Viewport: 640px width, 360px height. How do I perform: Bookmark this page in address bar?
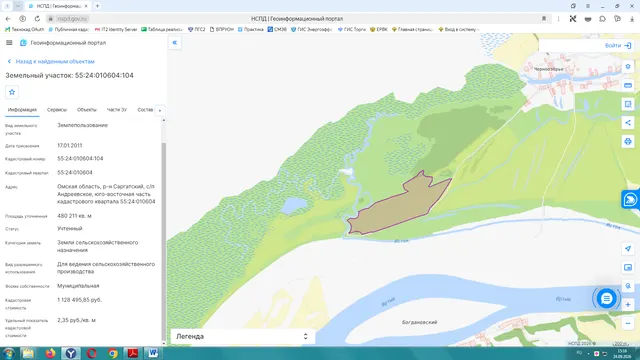(544, 19)
